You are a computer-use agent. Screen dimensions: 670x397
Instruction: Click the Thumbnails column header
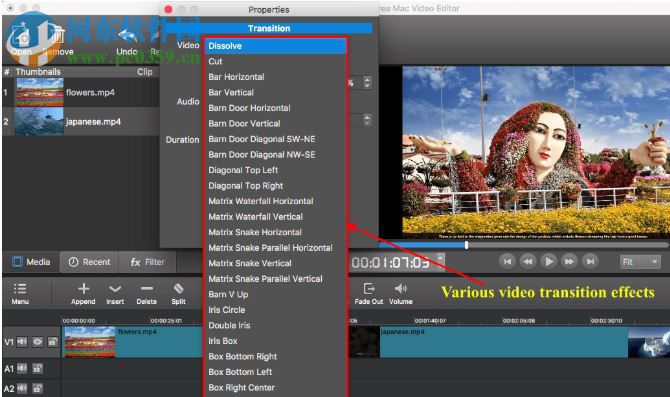click(x=38, y=72)
